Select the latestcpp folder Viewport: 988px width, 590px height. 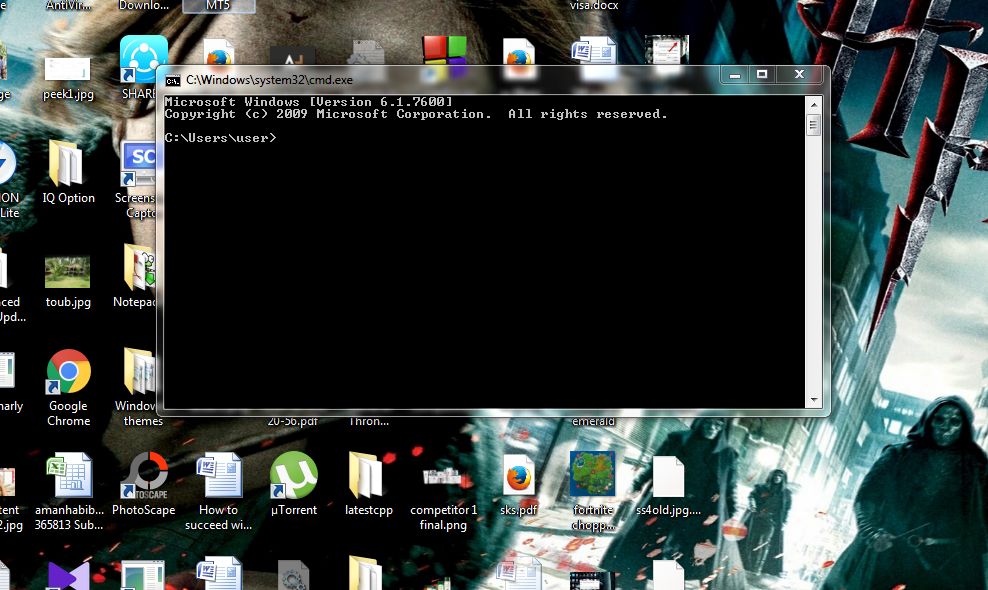[369, 484]
